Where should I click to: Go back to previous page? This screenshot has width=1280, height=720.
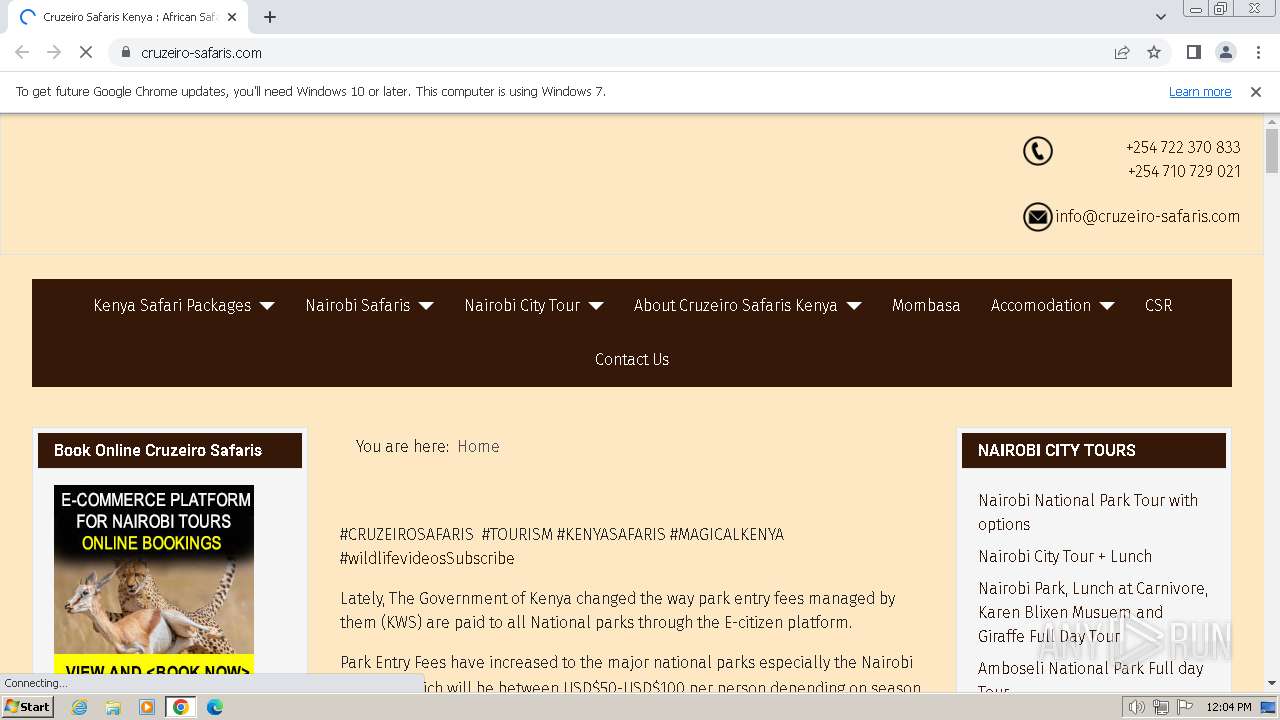coord(22,53)
